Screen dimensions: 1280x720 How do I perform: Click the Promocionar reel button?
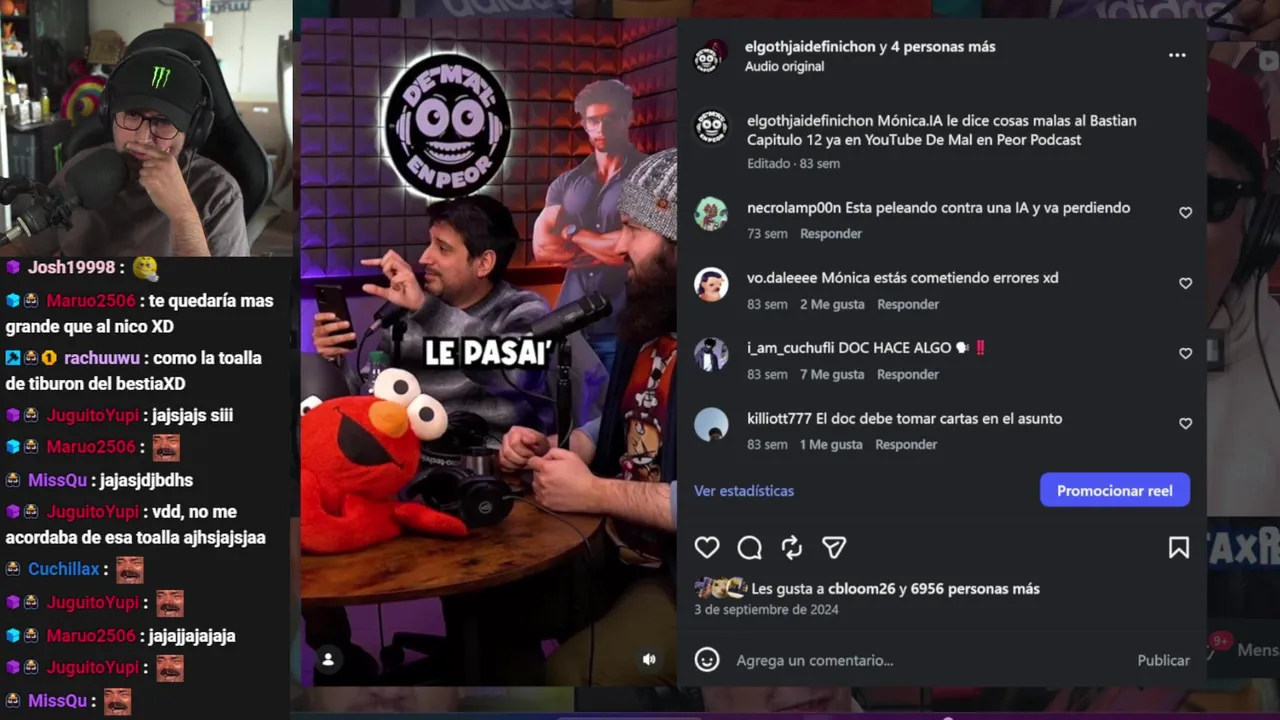pyautogui.click(x=1115, y=490)
